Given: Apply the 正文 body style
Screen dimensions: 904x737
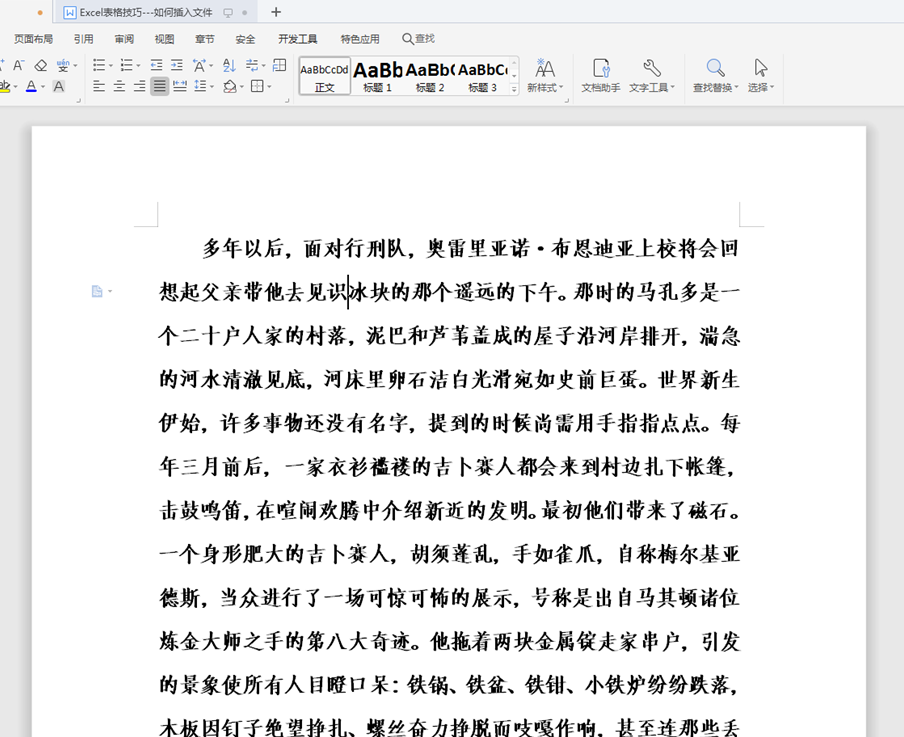Looking at the screenshot, I should pyautogui.click(x=325, y=75).
